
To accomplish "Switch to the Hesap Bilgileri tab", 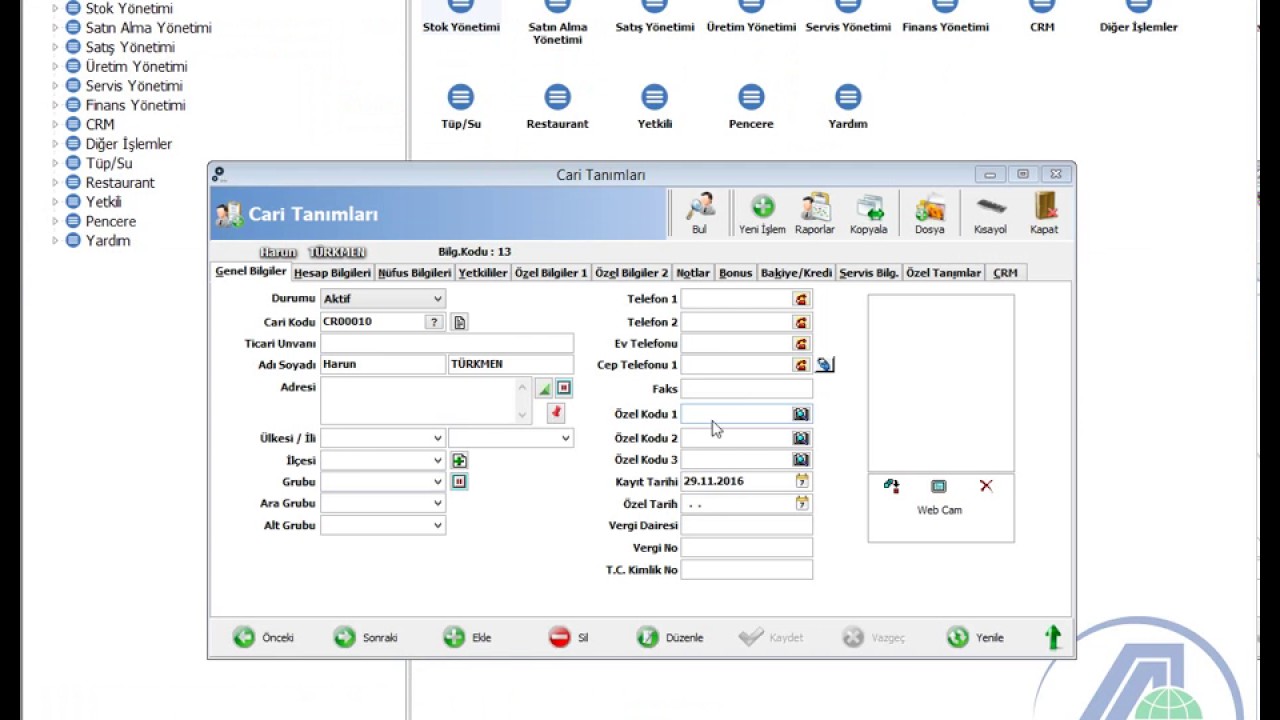I will click(x=332, y=273).
